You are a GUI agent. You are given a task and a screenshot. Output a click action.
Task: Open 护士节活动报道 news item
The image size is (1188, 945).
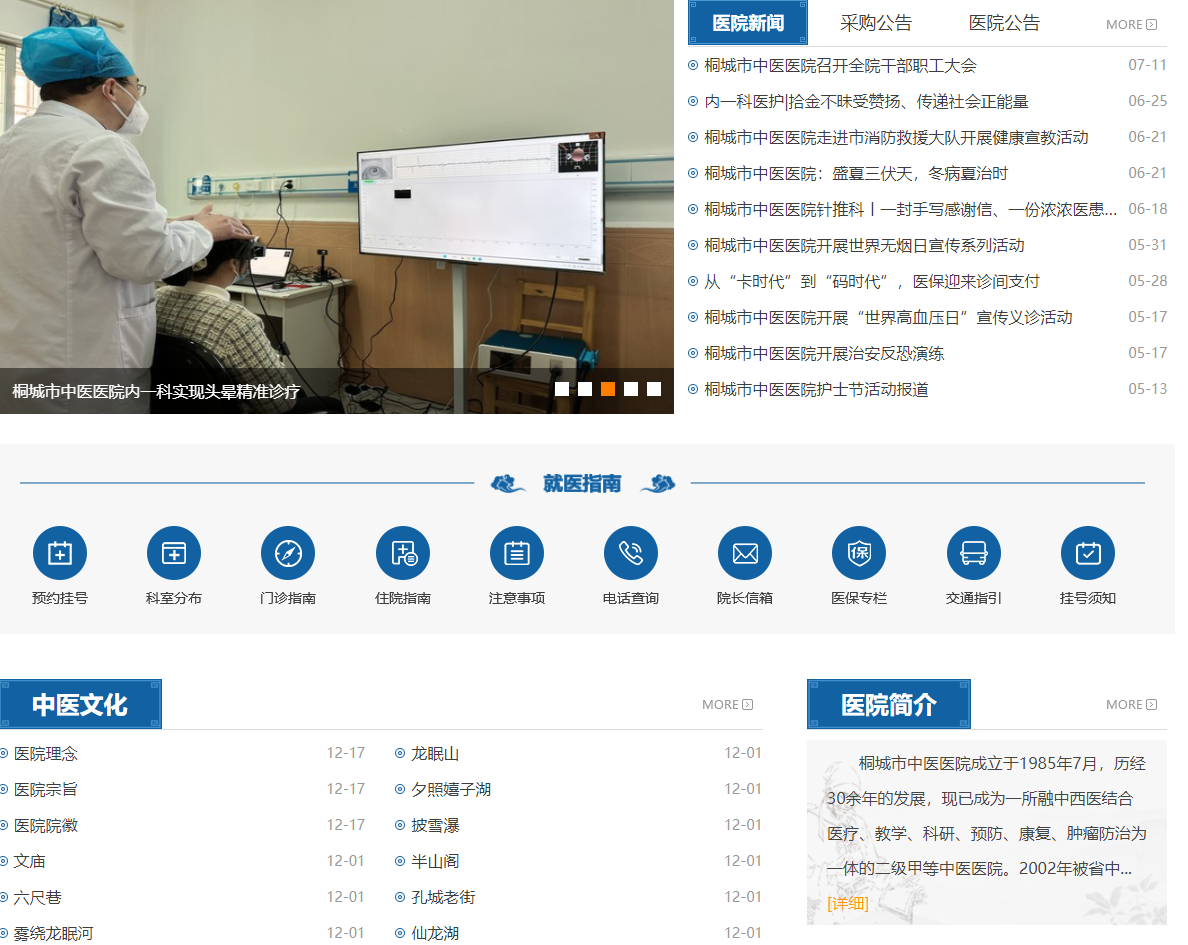tap(816, 389)
